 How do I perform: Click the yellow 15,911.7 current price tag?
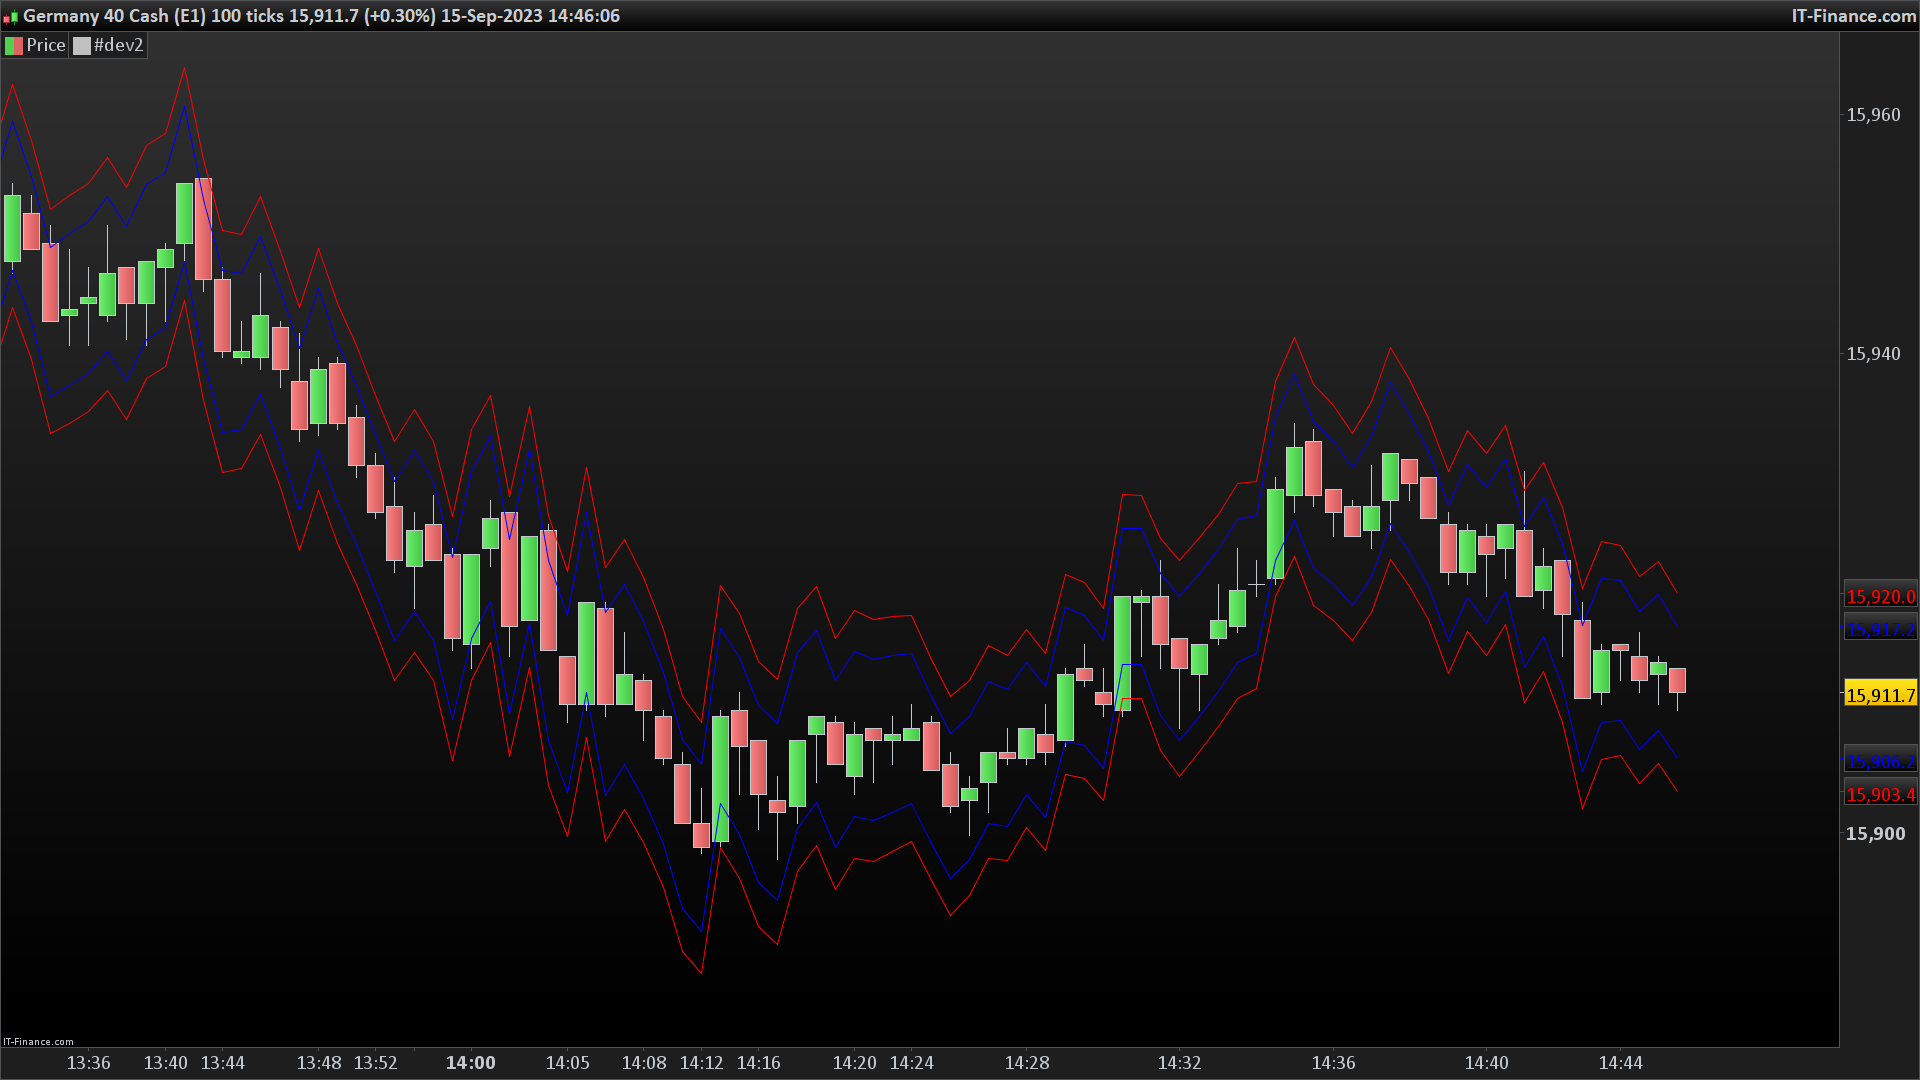pos(1880,695)
